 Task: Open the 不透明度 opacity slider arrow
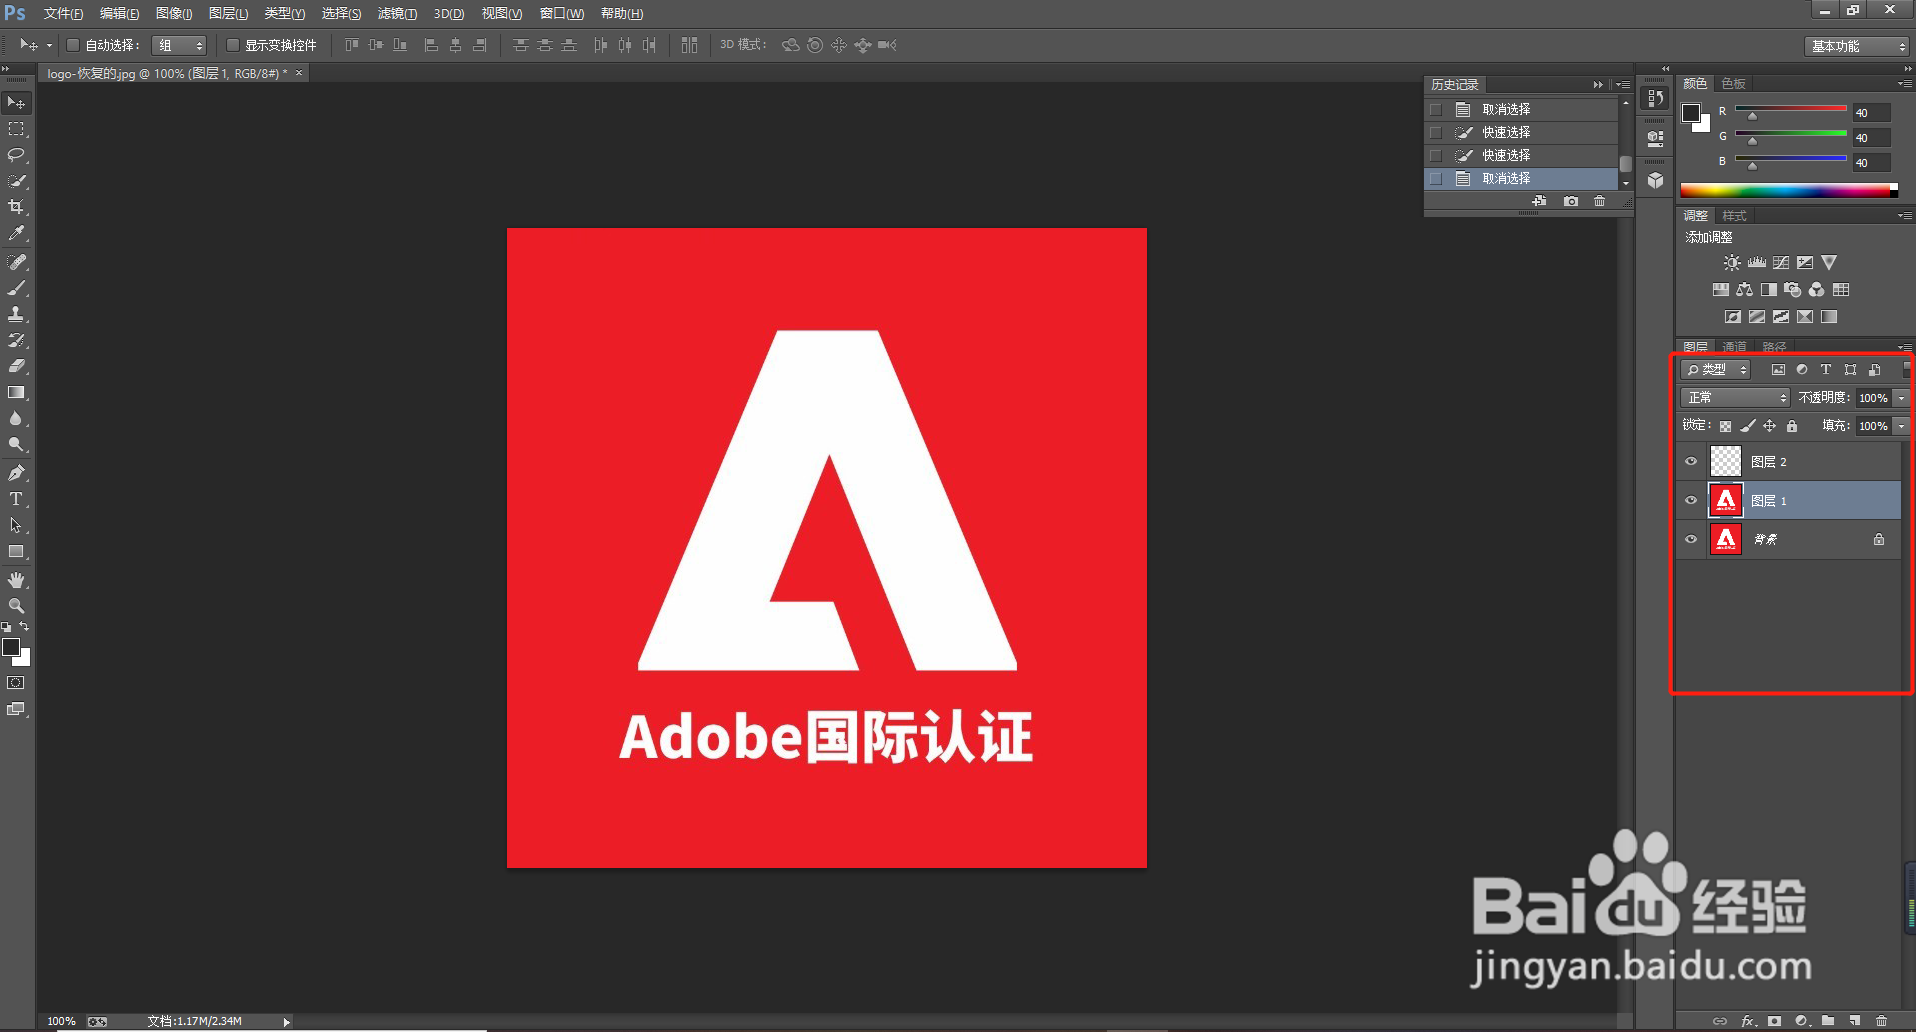(x=1901, y=398)
